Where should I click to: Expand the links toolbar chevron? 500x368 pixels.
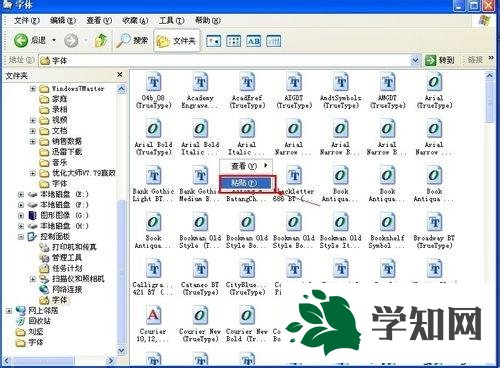click(x=491, y=58)
